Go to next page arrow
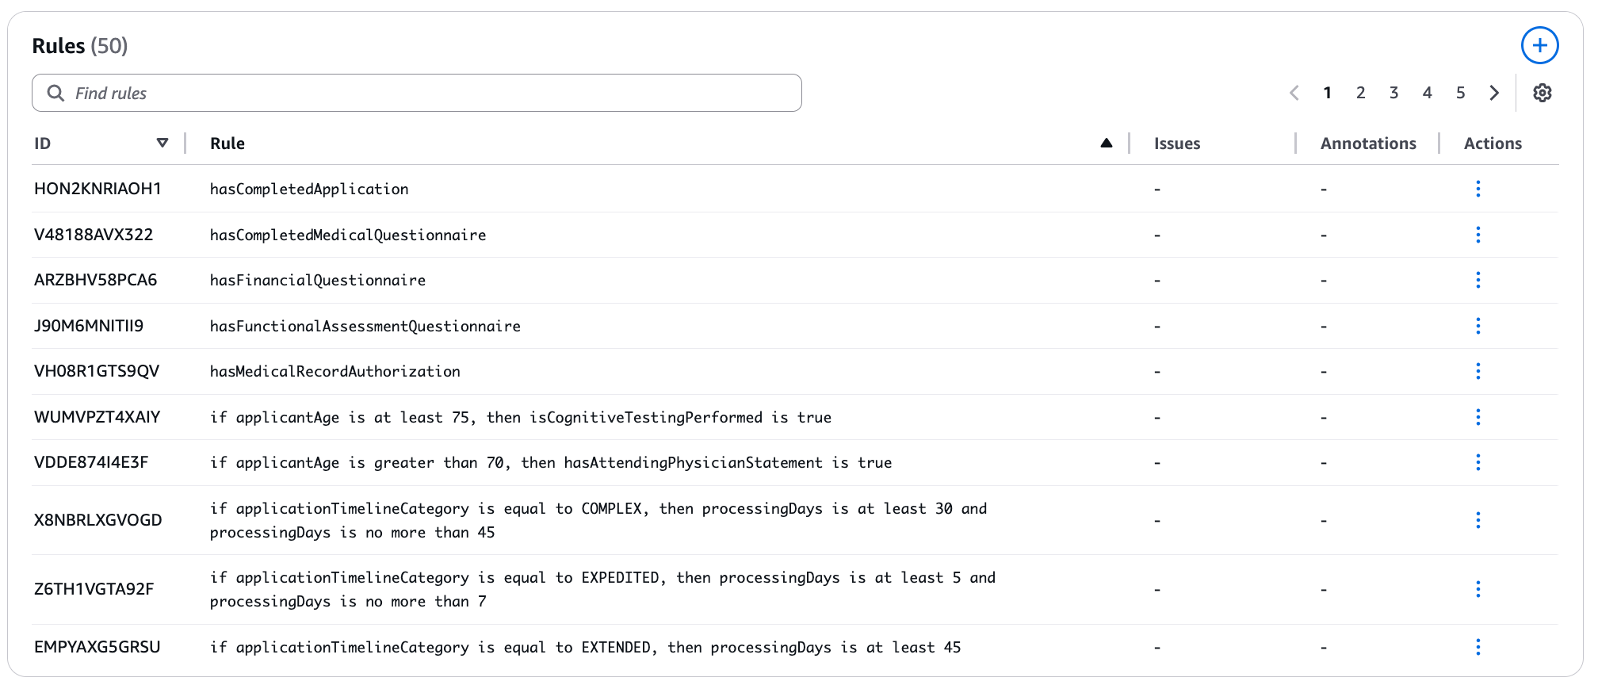Image resolution: width=1598 pixels, height=686 pixels. point(1494,93)
